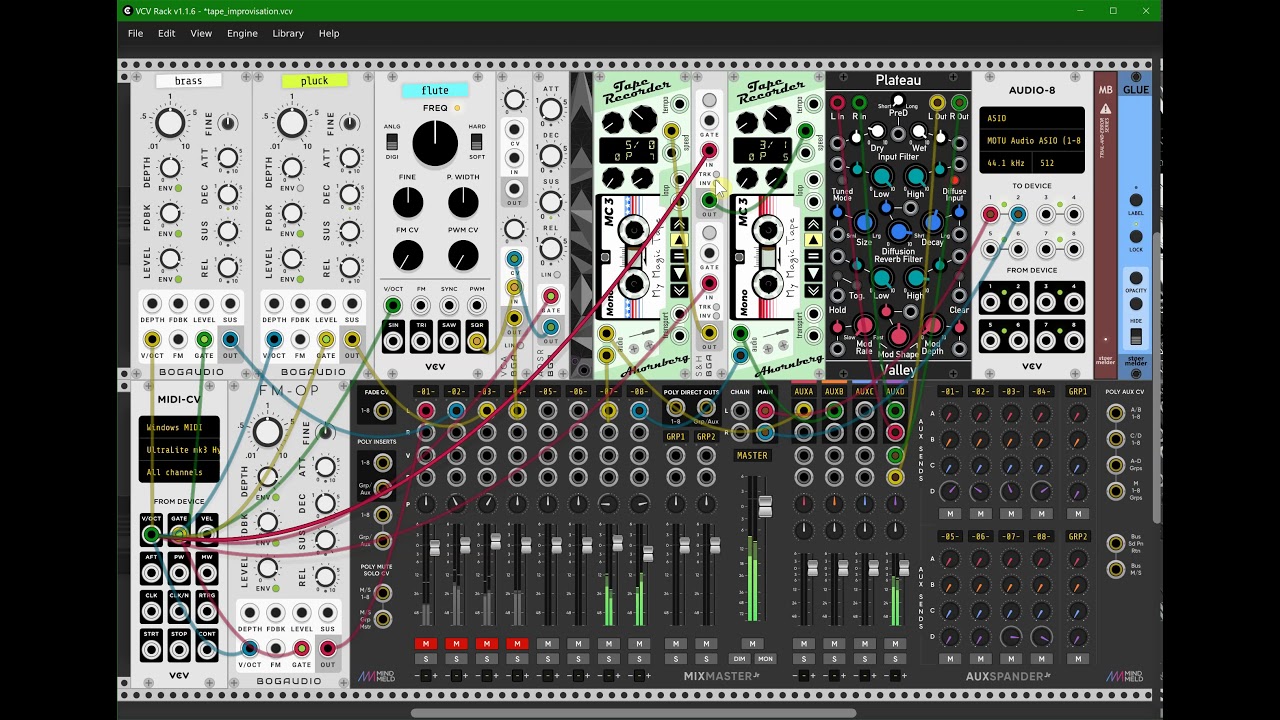Unmute MixMaster channel 01
The height and width of the screenshot is (720, 1280).
[x=426, y=644]
